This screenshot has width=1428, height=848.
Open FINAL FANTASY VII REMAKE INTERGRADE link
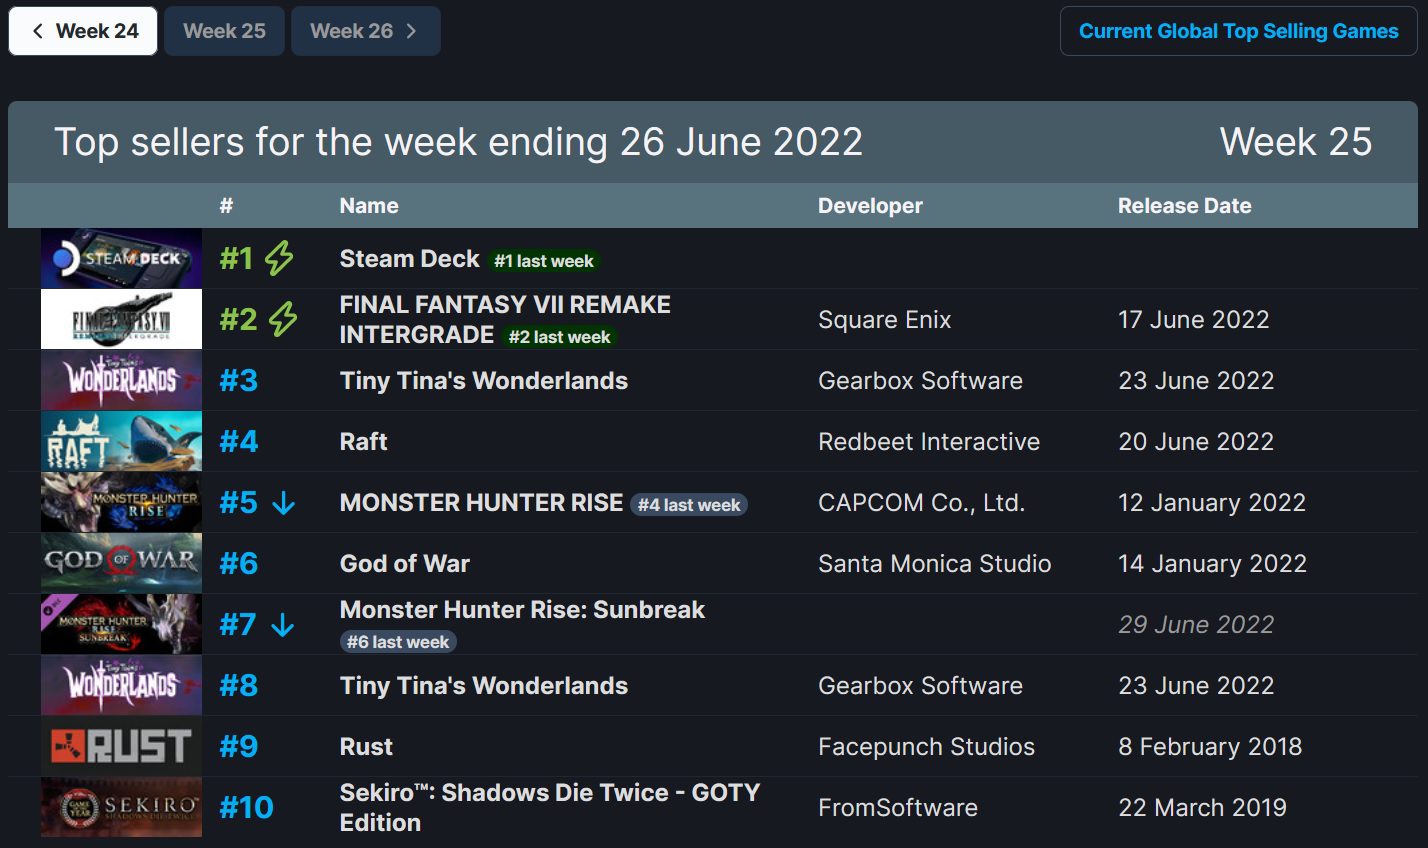[505, 319]
